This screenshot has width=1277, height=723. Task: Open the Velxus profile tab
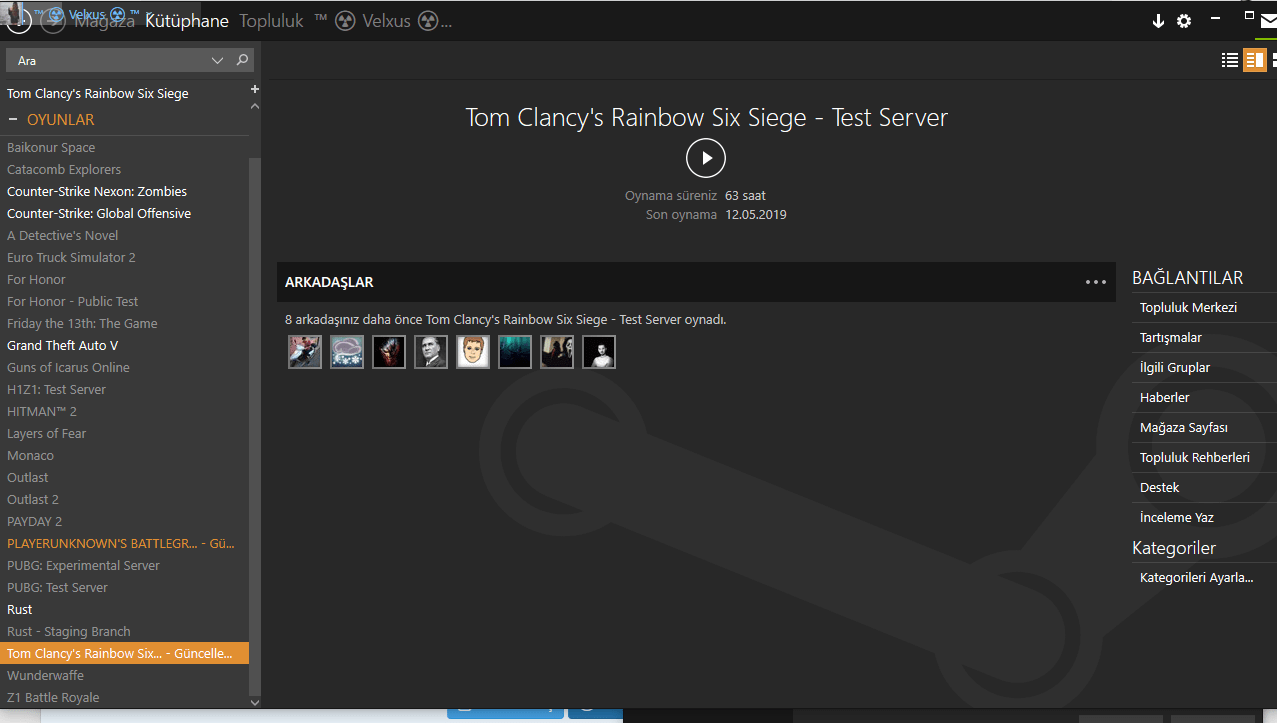point(383,21)
